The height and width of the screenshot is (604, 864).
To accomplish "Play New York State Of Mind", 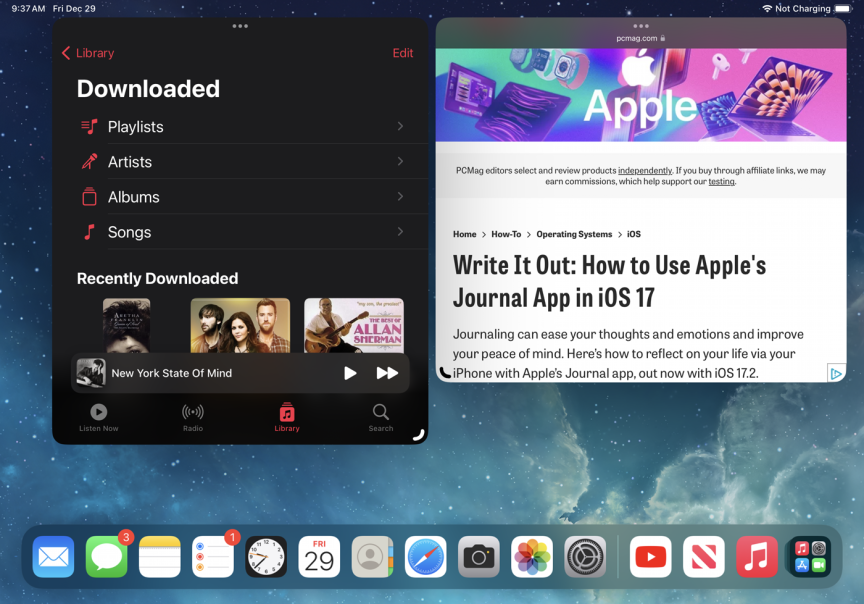I will point(350,373).
